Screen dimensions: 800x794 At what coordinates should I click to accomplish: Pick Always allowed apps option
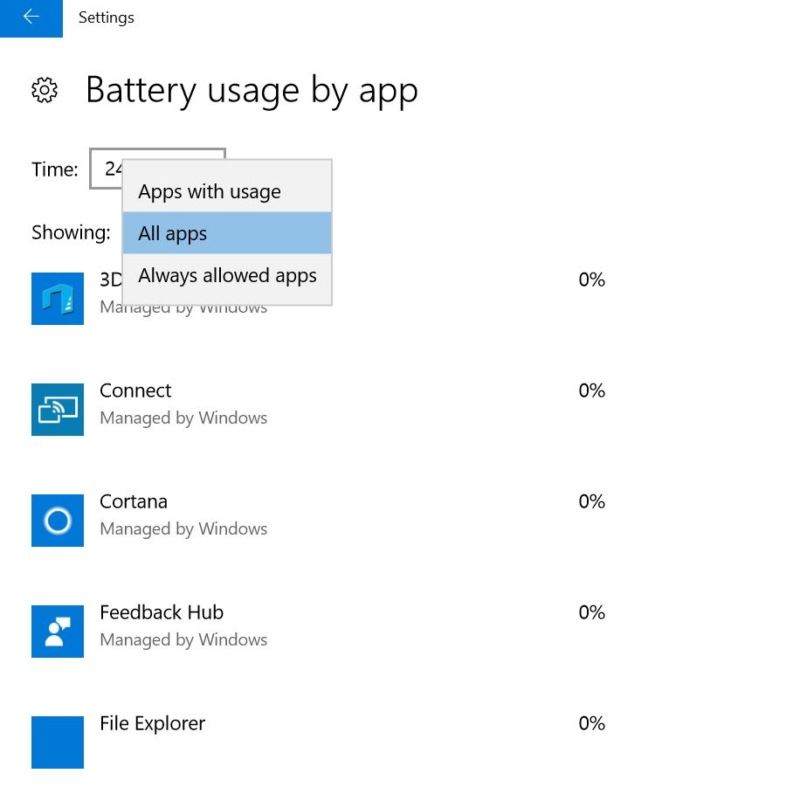tap(226, 275)
